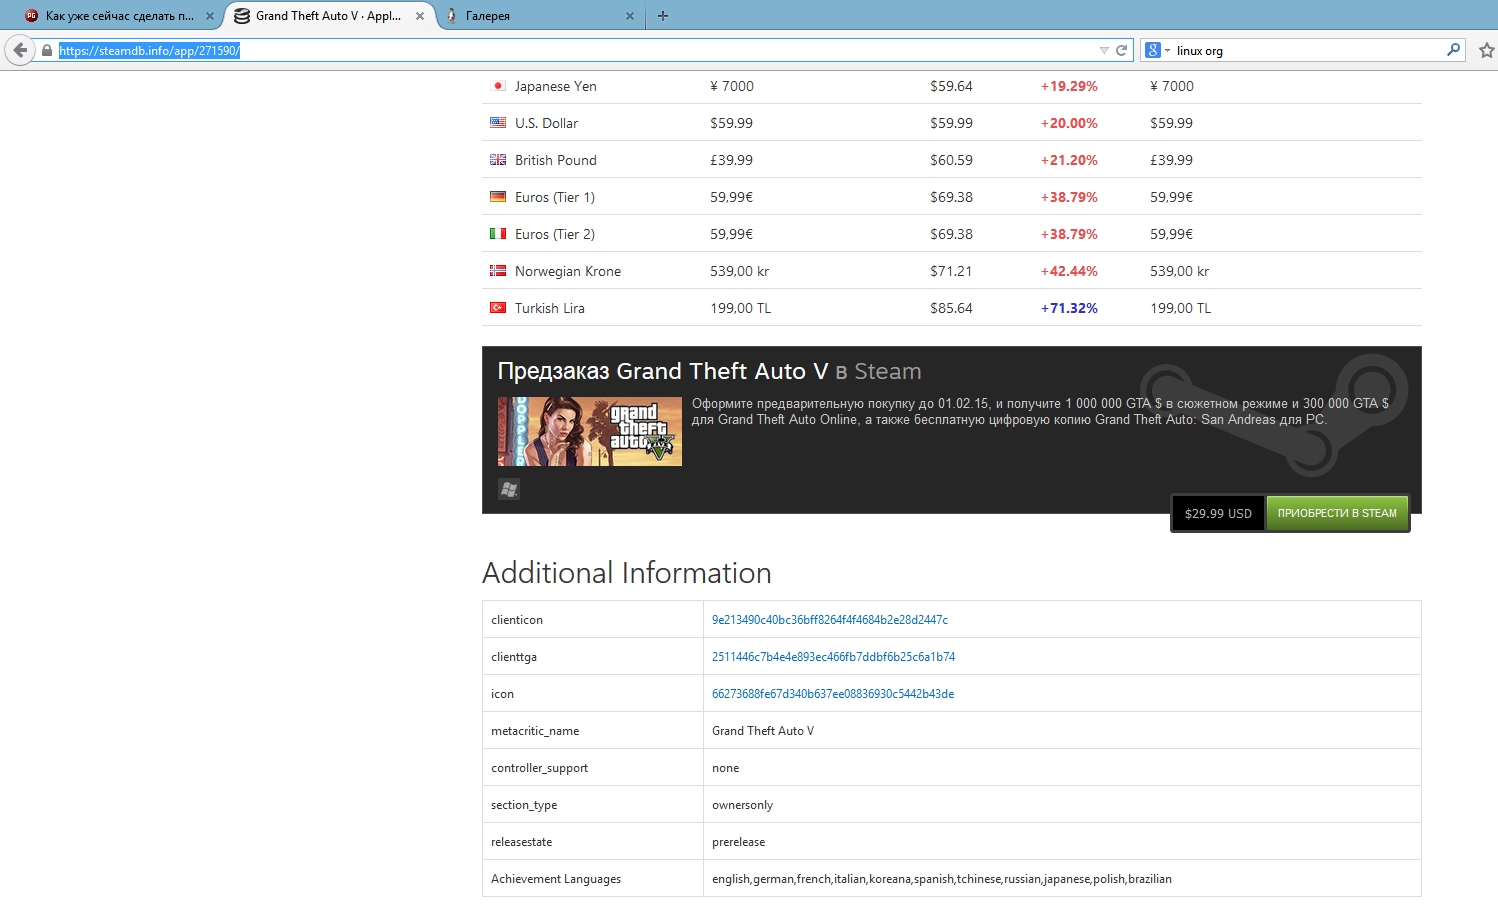Open the Google search engine selector dropdown
This screenshot has height=919, width=1498.
point(1157,50)
